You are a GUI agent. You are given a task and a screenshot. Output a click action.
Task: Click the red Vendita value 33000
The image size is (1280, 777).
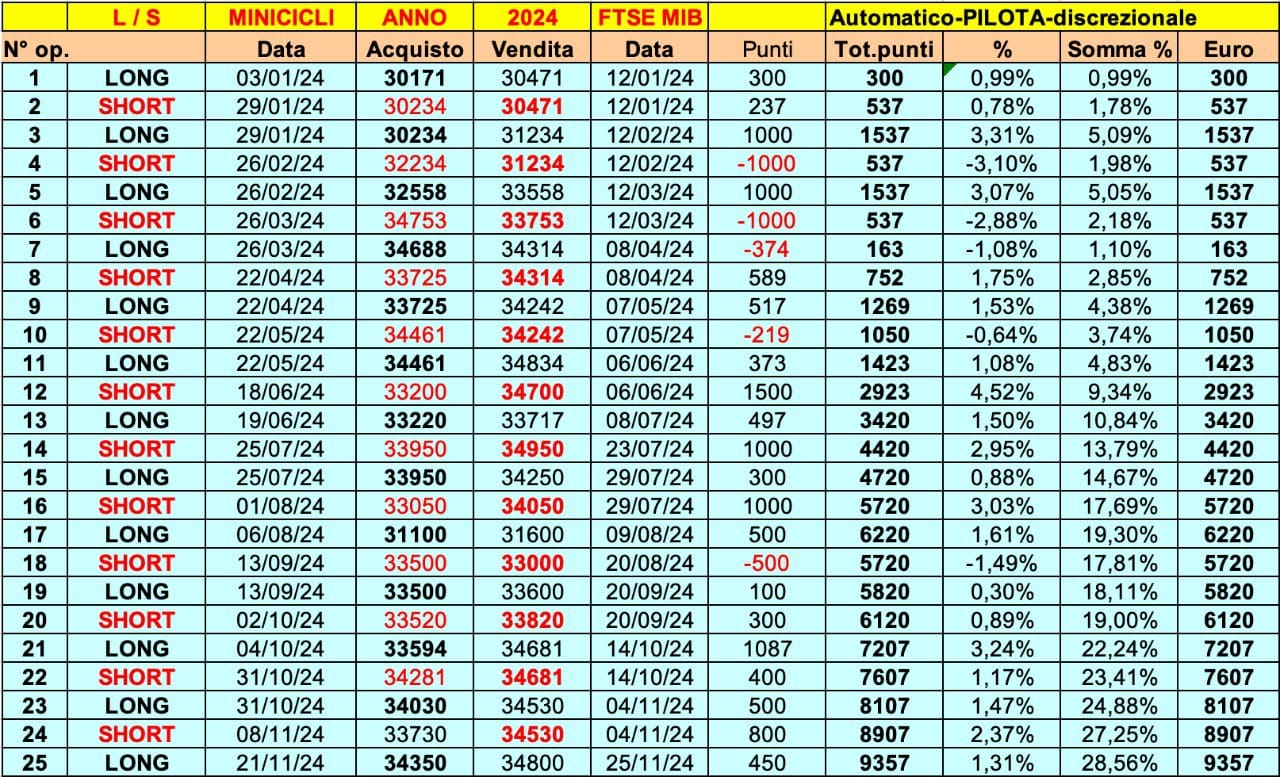(533, 563)
